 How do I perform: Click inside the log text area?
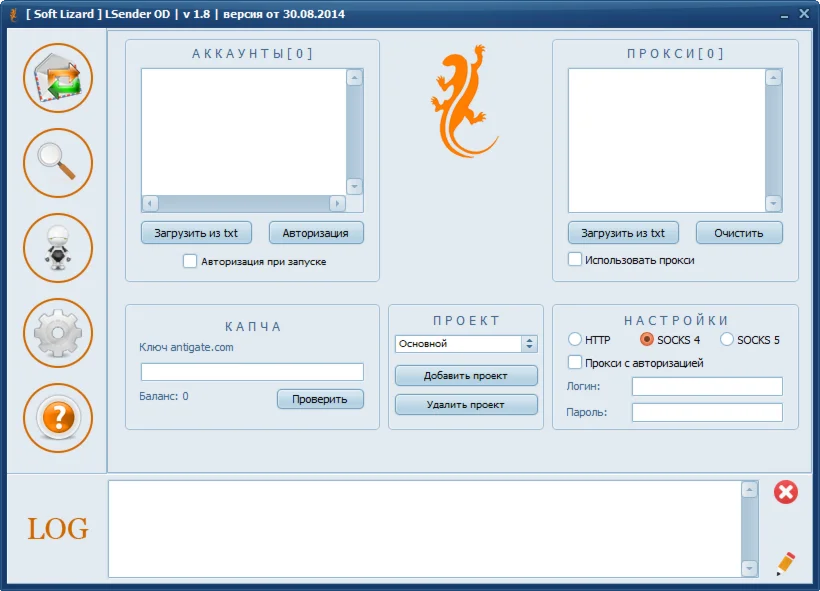425,529
